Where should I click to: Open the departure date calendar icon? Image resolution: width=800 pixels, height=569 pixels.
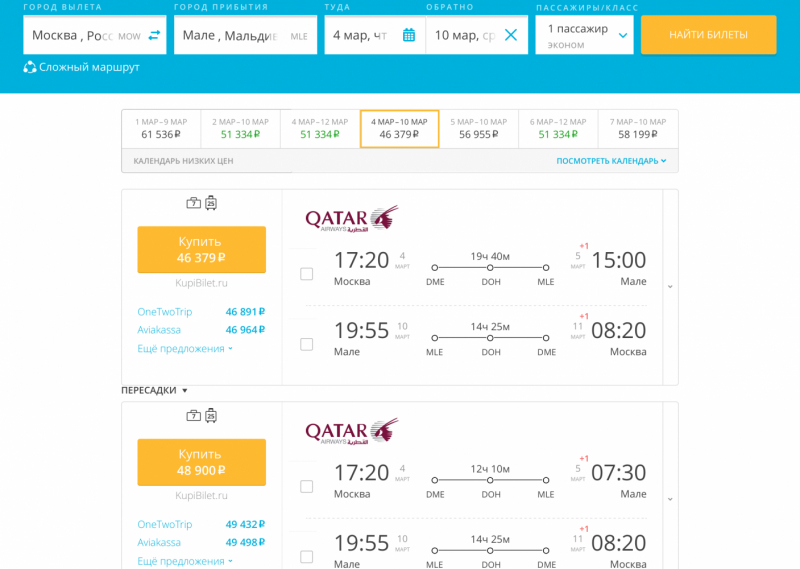coord(409,35)
